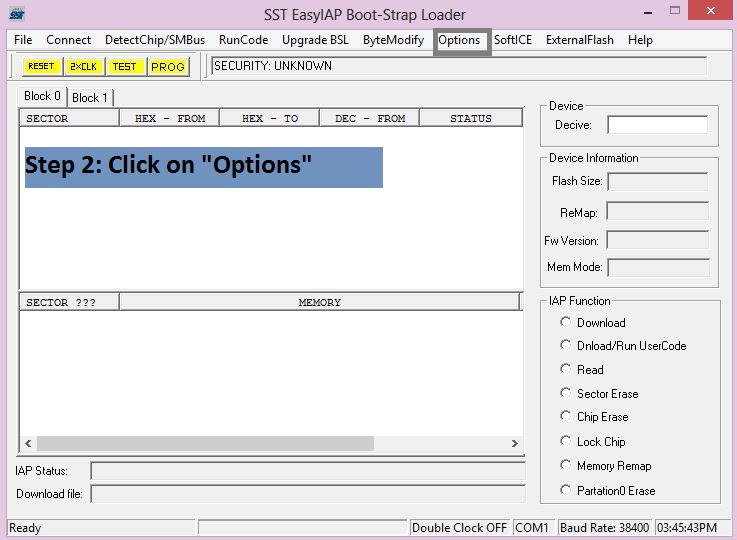Open the DetectChip/SMBus menu

[x=155, y=40]
